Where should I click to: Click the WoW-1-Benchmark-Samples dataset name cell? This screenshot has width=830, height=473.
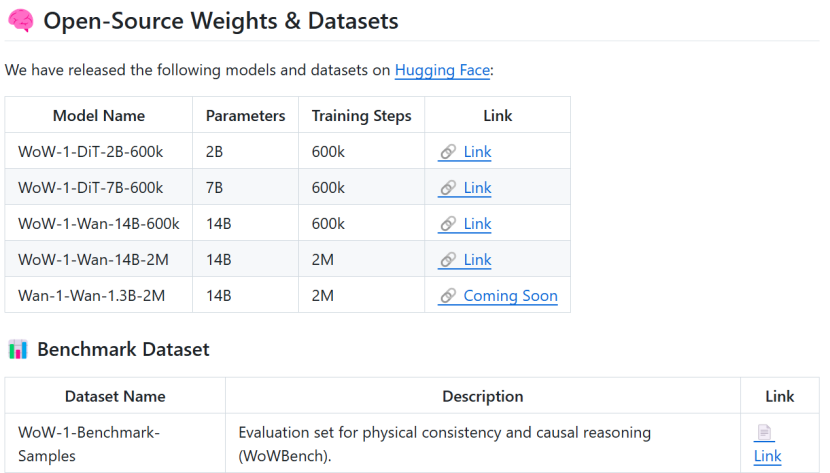coord(89,444)
